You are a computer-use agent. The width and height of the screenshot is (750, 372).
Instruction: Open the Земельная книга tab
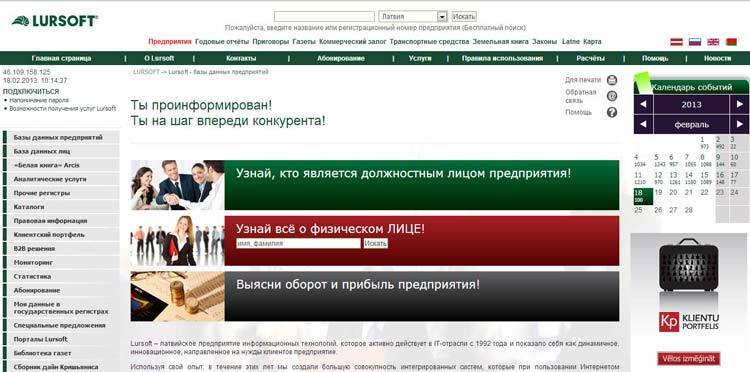pyautogui.click(x=500, y=42)
